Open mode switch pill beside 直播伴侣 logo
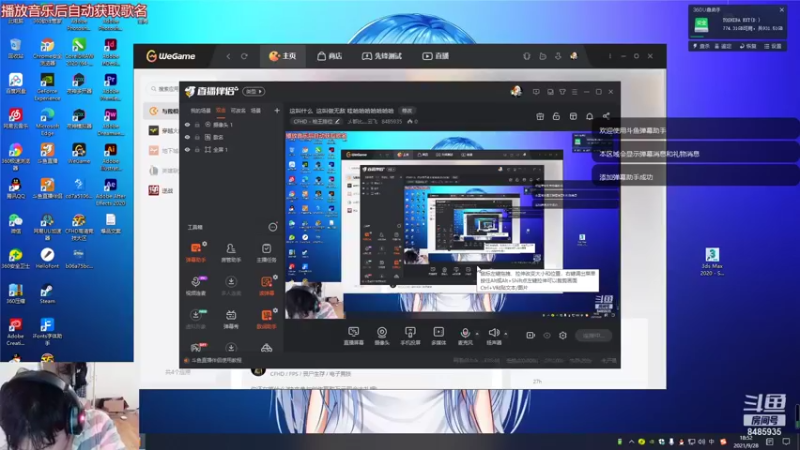This screenshot has height=450, width=800. click(x=254, y=91)
